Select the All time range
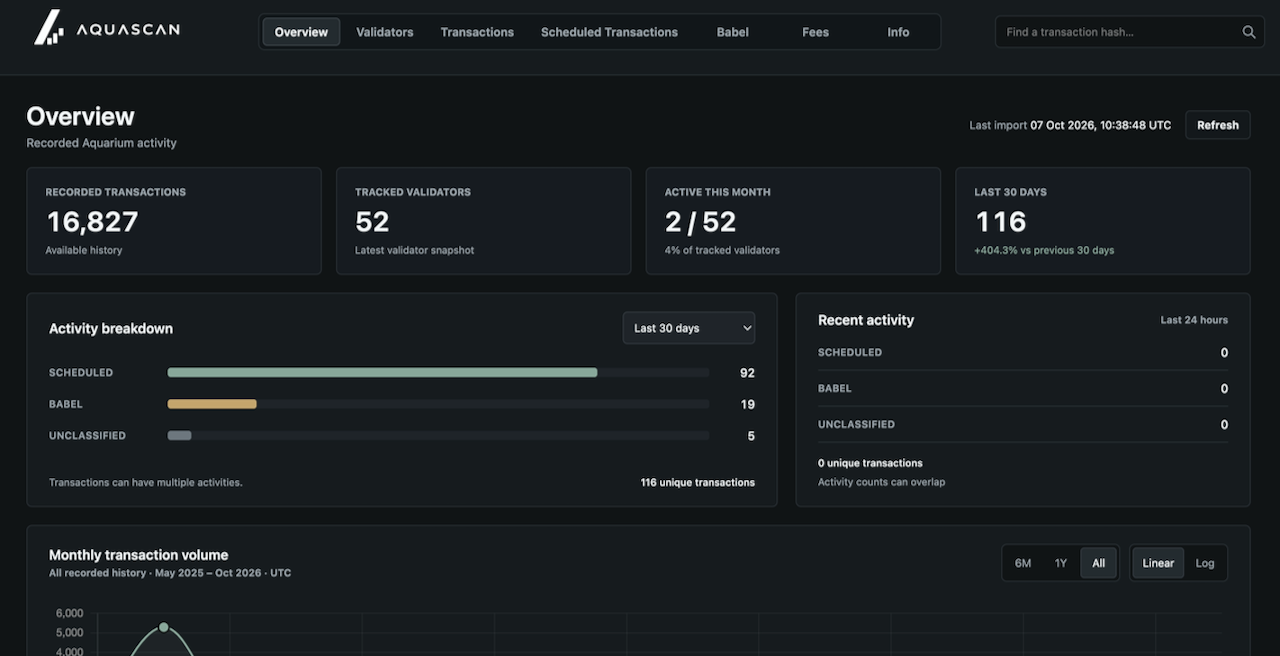 [1099, 563]
